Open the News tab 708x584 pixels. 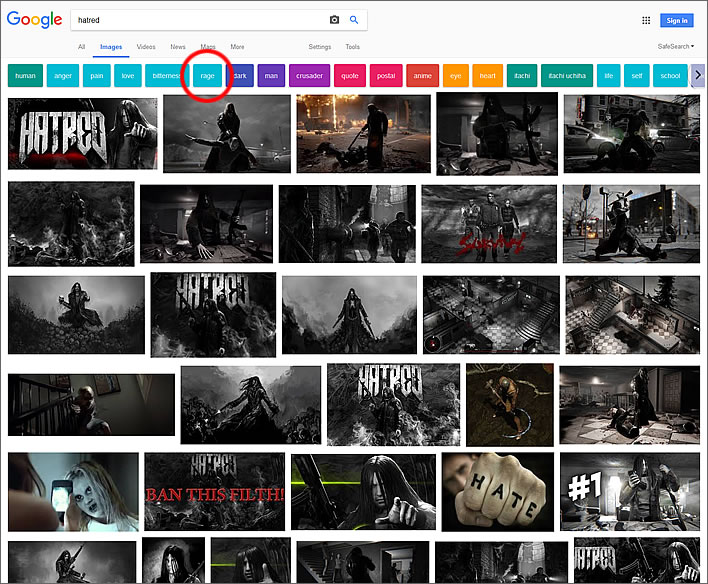tap(178, 47)
